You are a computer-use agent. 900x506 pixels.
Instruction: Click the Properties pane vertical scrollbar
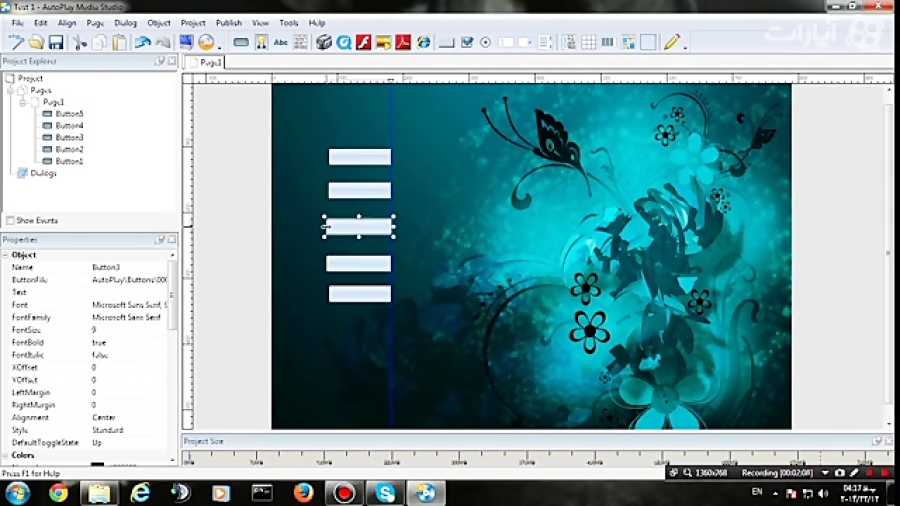click(172, 294)
